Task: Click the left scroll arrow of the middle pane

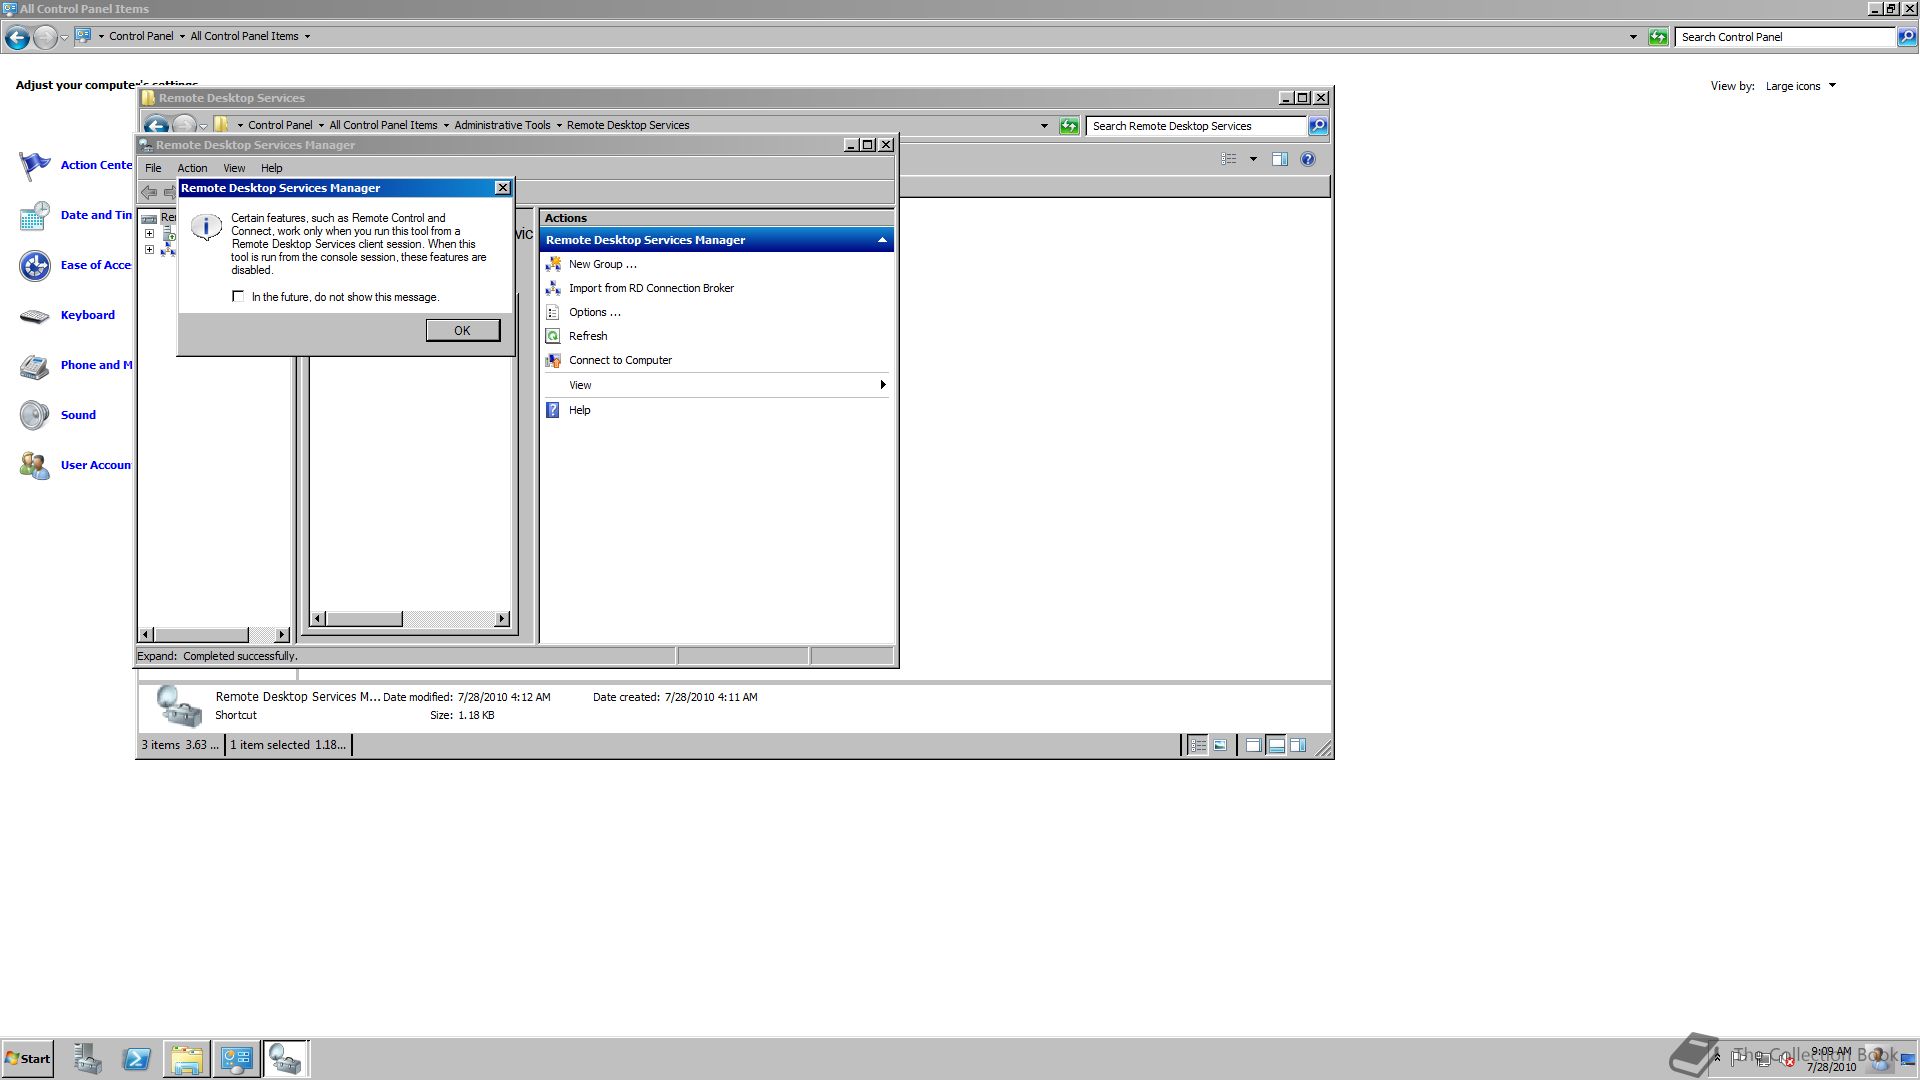Action: tap(318, 619)
